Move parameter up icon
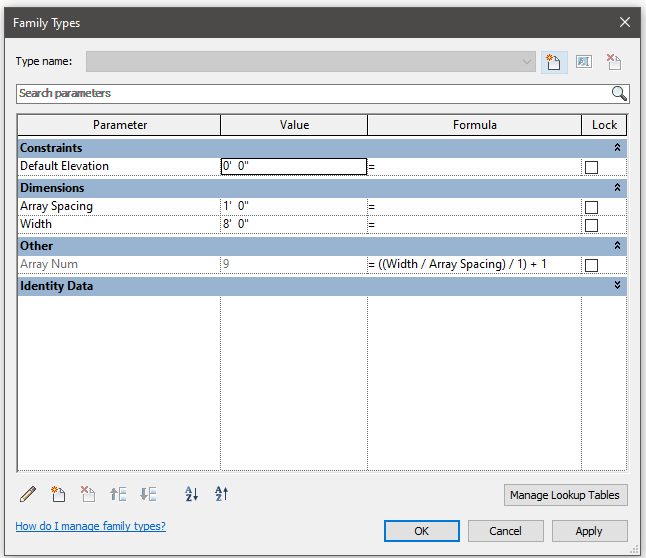Image resolution: width=646 pixels, height=558 pixels. [118, 494]
